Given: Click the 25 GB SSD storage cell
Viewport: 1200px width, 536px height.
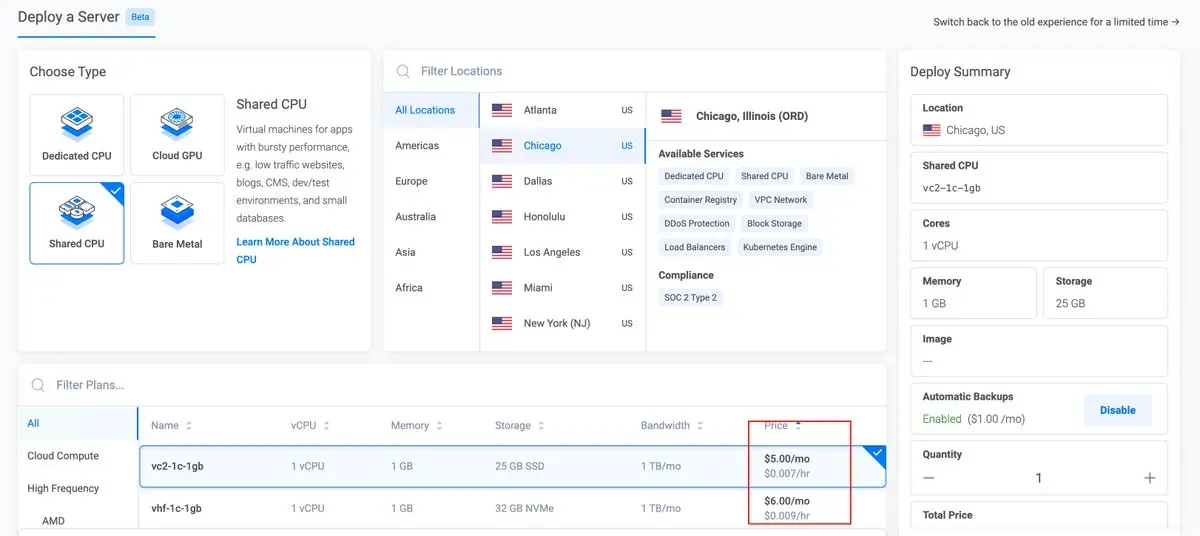Looking at the screenshot, I should 520,466.
